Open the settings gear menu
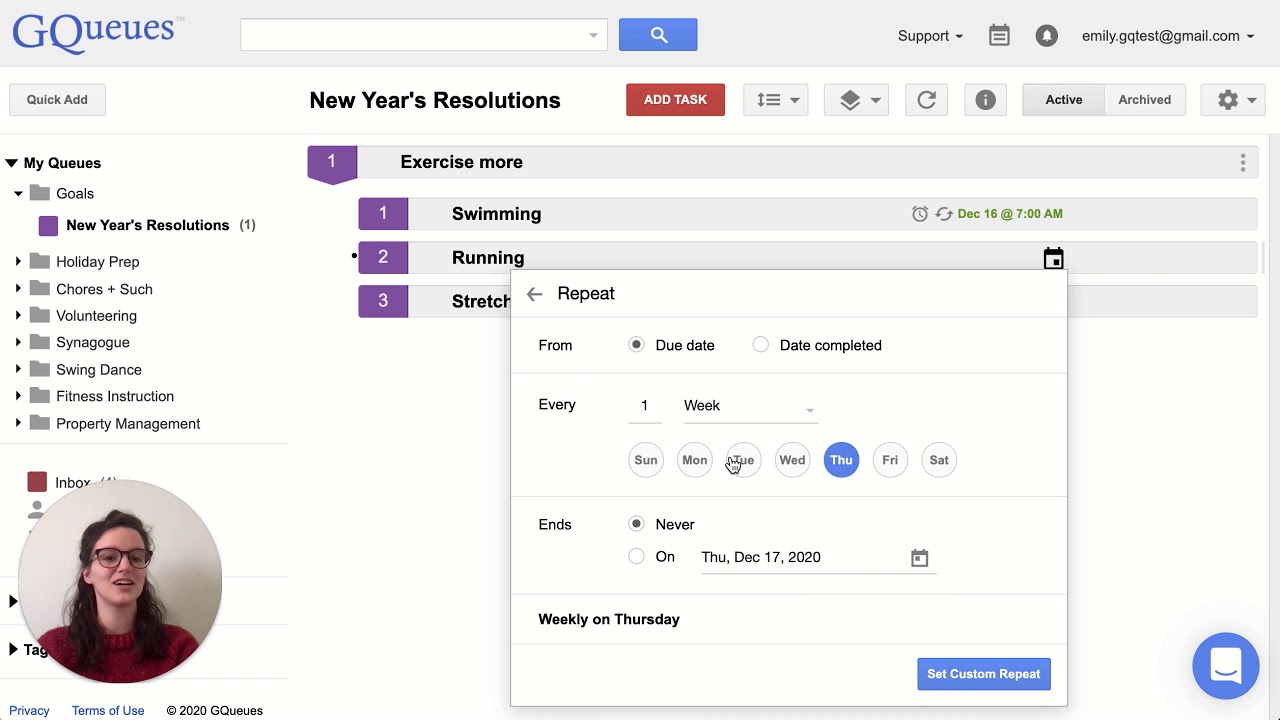 pyautogui.click(x=1234, y=100)
